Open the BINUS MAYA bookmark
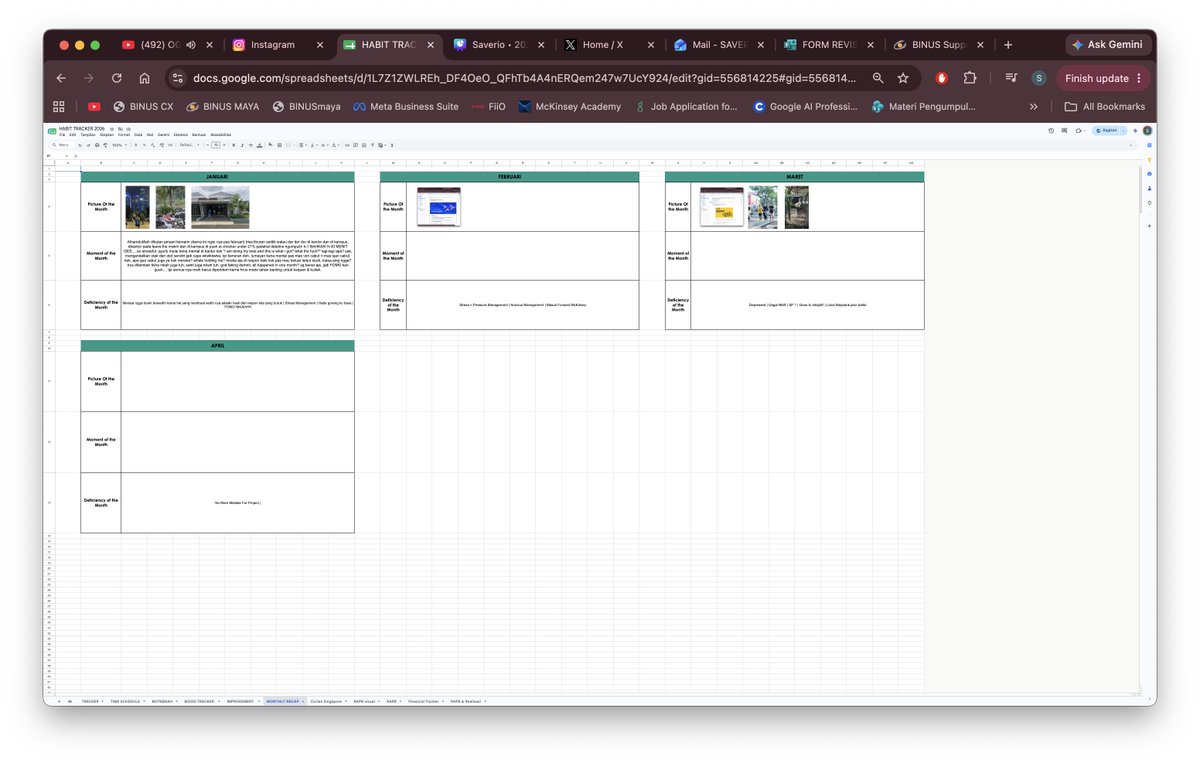Viewport: 1200px width, 763px height. point(222,106)
